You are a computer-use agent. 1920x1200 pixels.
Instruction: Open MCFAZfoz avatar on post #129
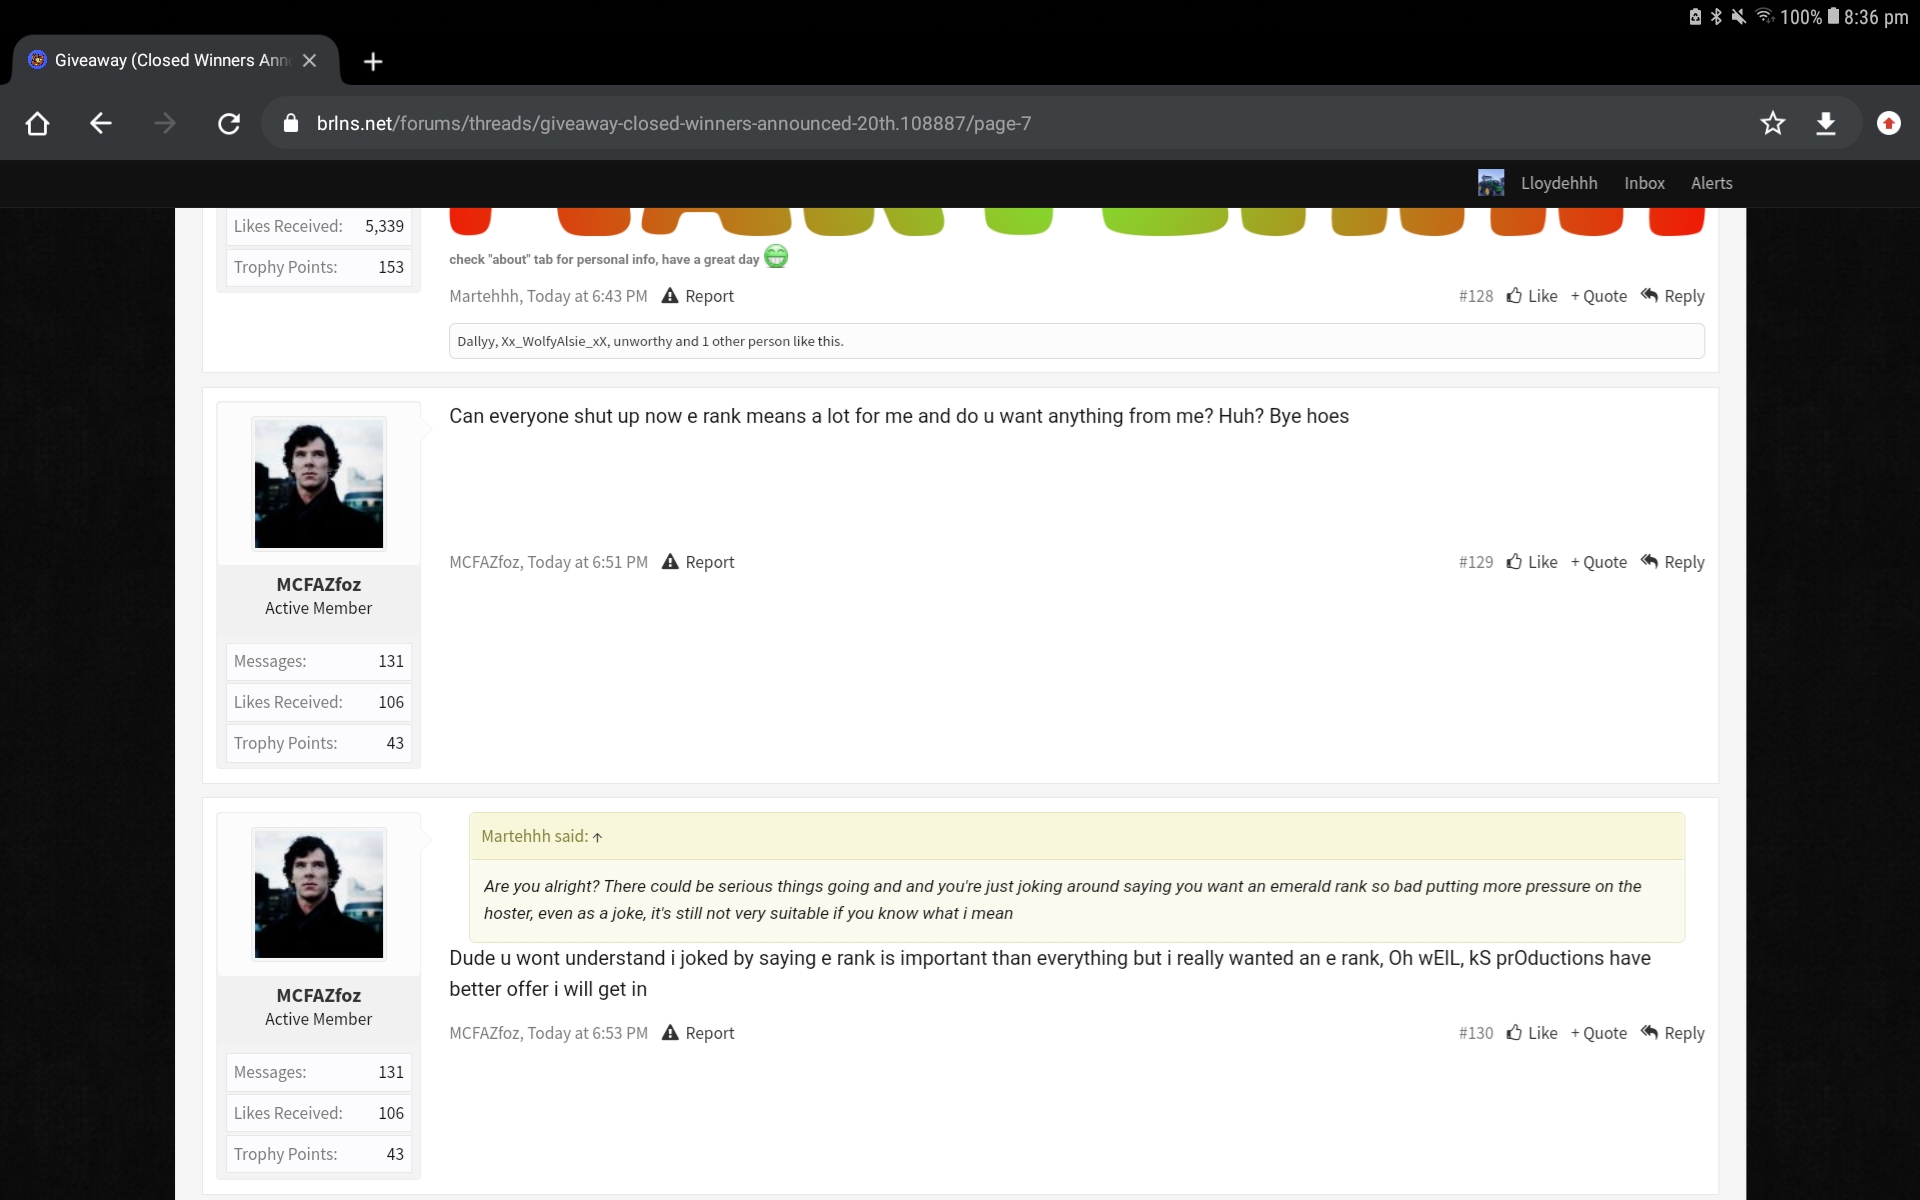(x=319, y=484)
